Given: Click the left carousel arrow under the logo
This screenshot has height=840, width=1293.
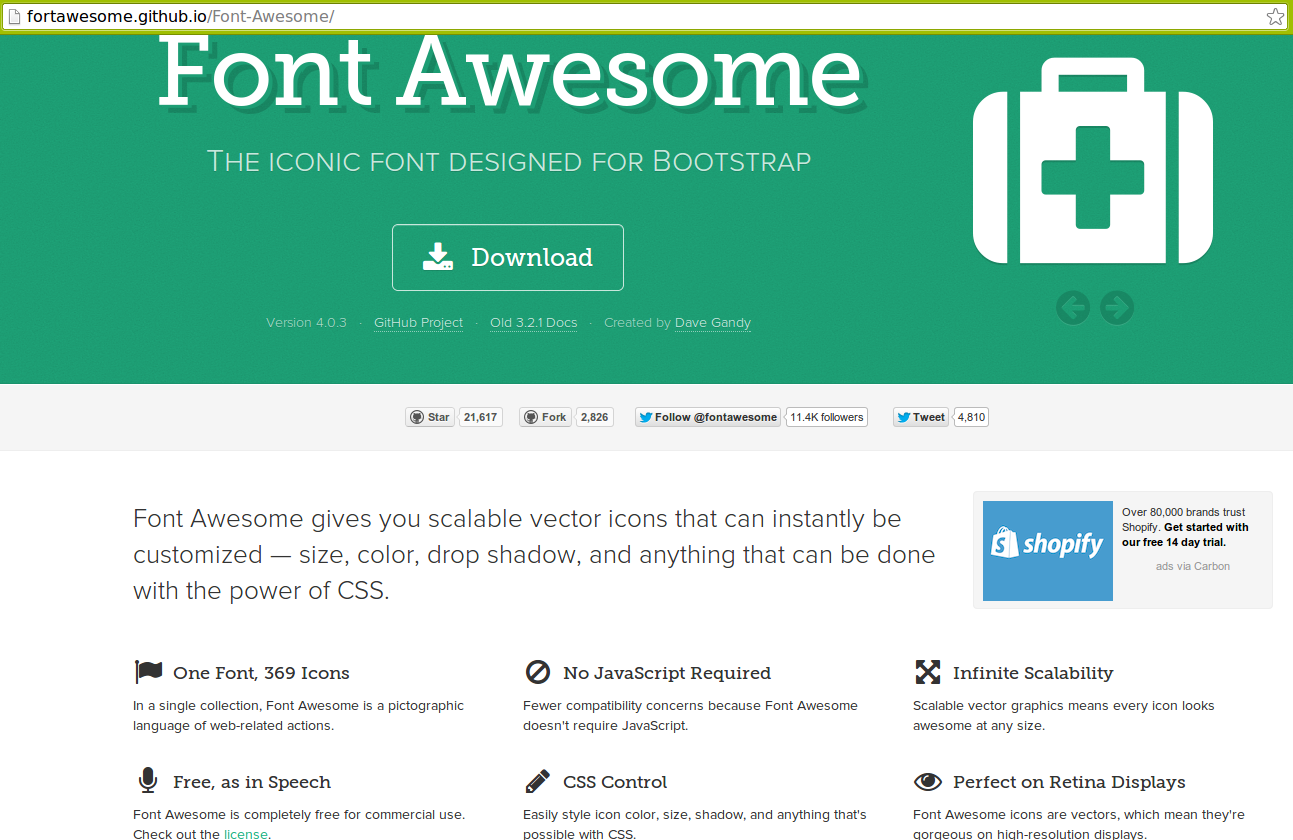Looking at the screenshot, I should [x=1072, y=308].
